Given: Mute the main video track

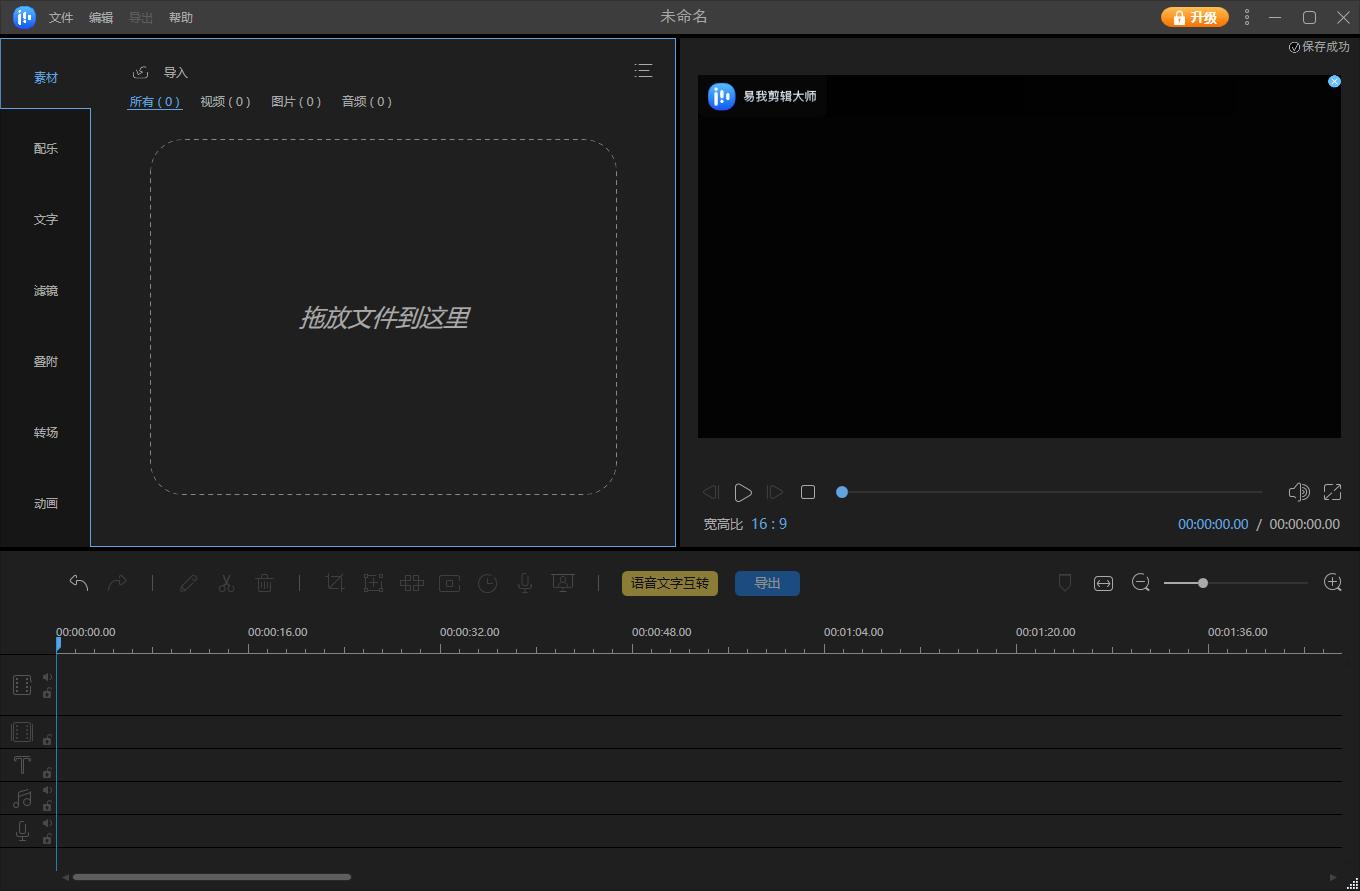Looking at the screenshot, I should click(x=47, y=677).
